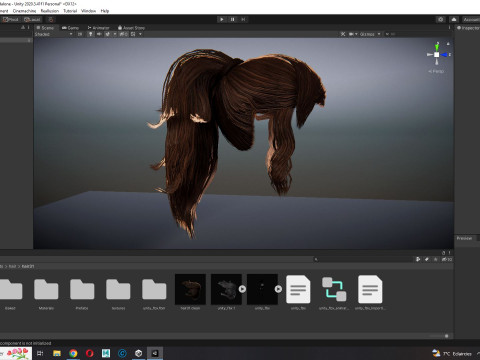Select the unity_fbx_import document asset
Image resolution: width=480 pixels, height=360 pixels.
coord(370,289)
